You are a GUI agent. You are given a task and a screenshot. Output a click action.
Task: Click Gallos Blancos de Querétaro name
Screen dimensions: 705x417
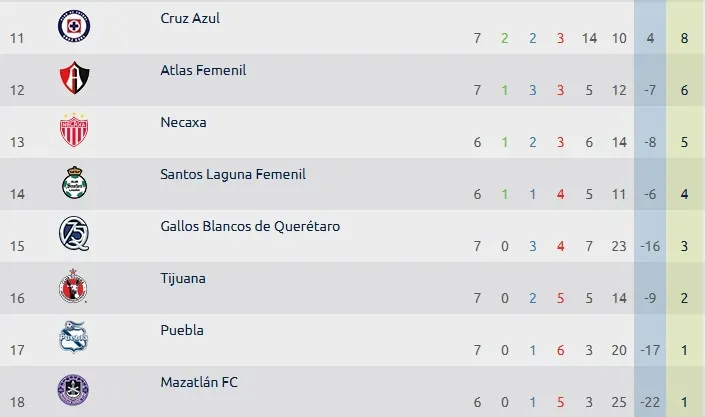(250, 226)
